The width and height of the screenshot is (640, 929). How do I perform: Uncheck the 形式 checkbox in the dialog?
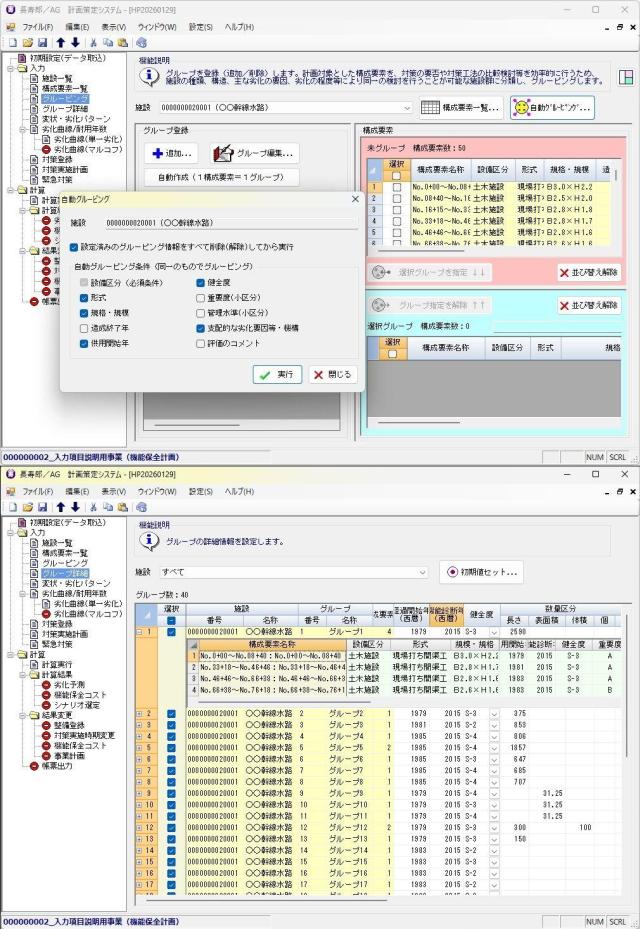point(84,297)
